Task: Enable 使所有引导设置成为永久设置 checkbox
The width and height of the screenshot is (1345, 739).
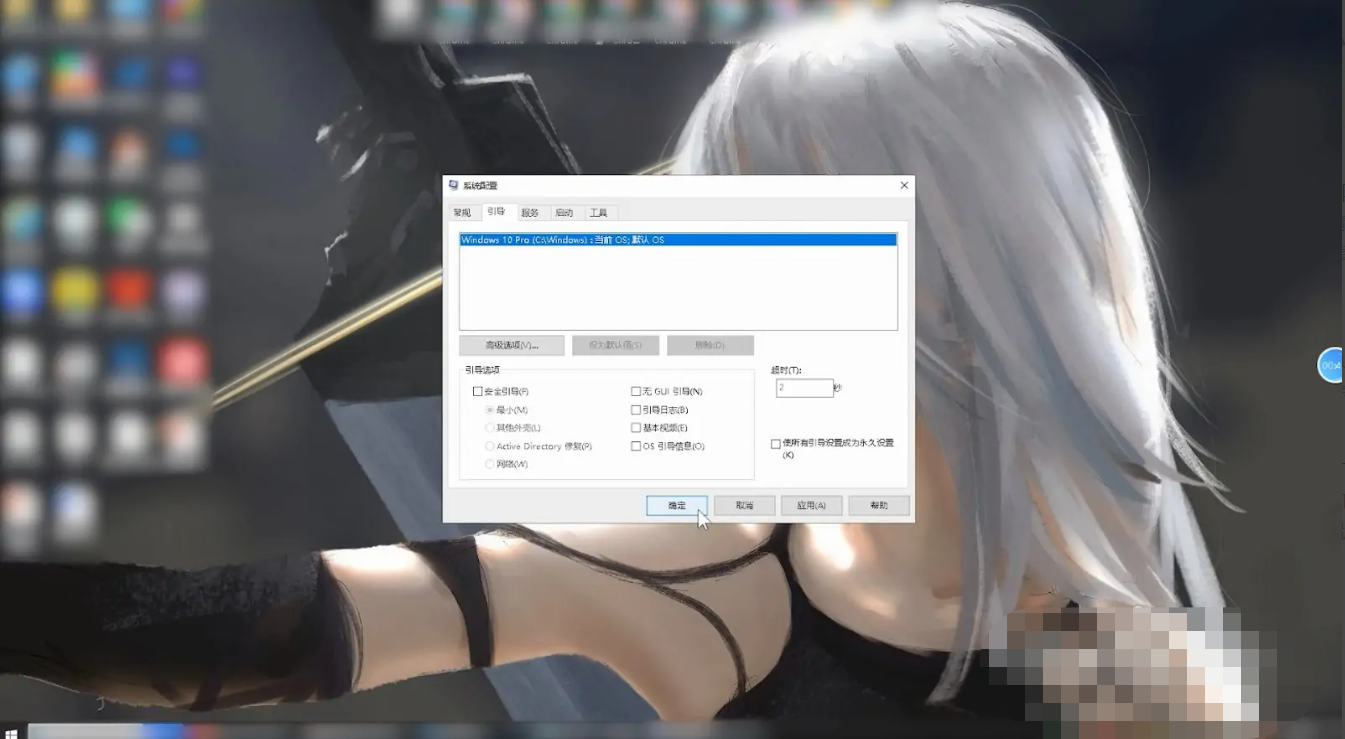Action: point(775,444)
